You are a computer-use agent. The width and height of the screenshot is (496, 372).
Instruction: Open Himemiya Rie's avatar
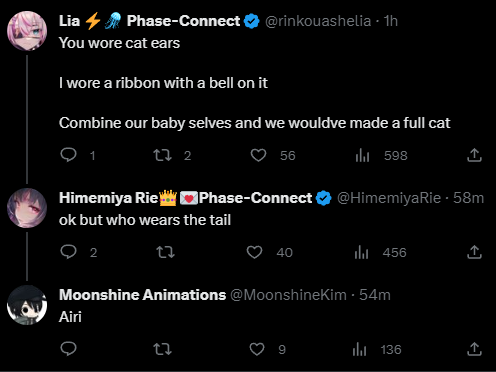coord(27,208)
